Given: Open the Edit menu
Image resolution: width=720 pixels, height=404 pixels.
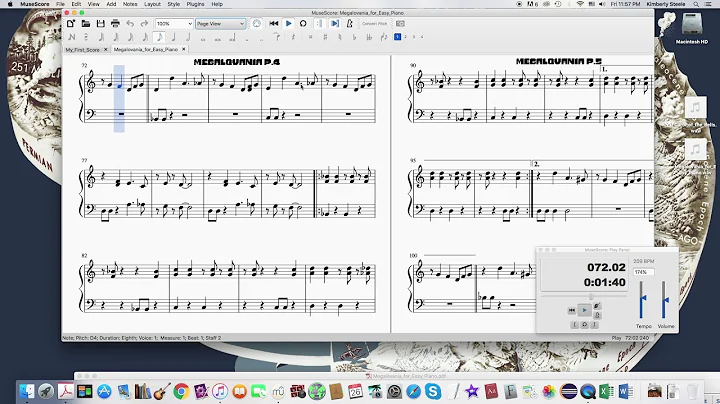Looking at the screenshot, I should coord(76,4).
